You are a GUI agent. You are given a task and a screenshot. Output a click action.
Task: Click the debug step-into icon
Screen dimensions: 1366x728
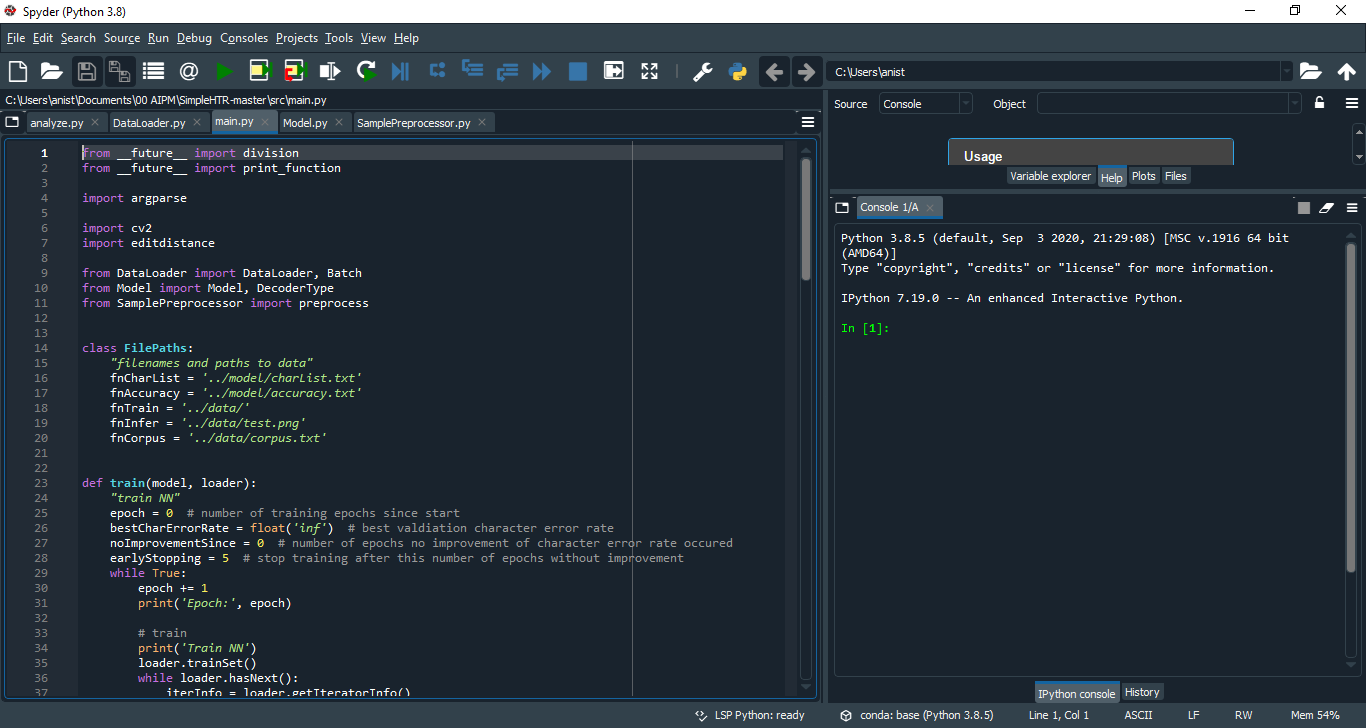472,71
